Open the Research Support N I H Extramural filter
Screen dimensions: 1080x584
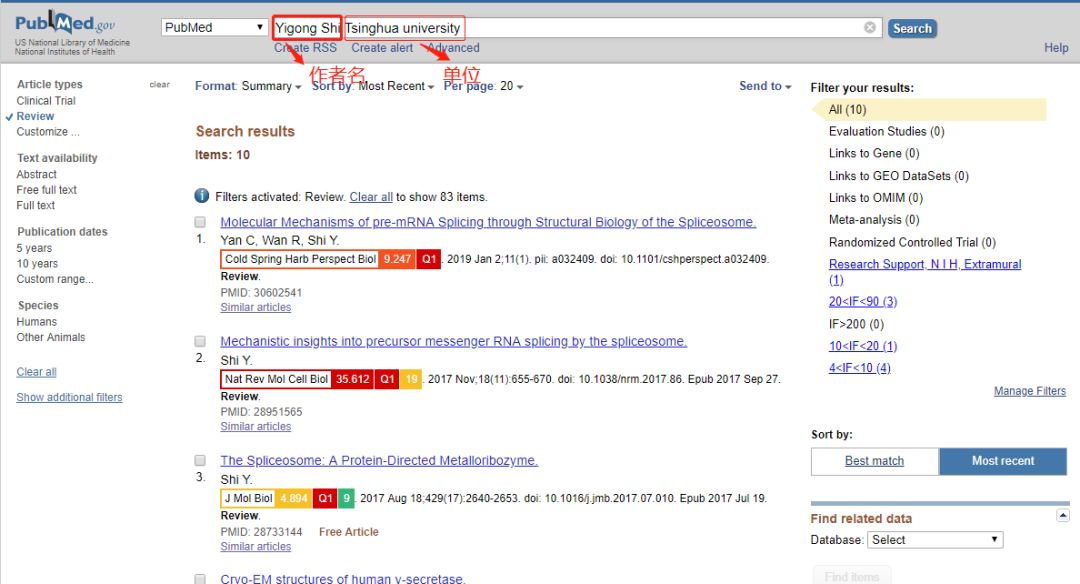[x=924, y=271]
